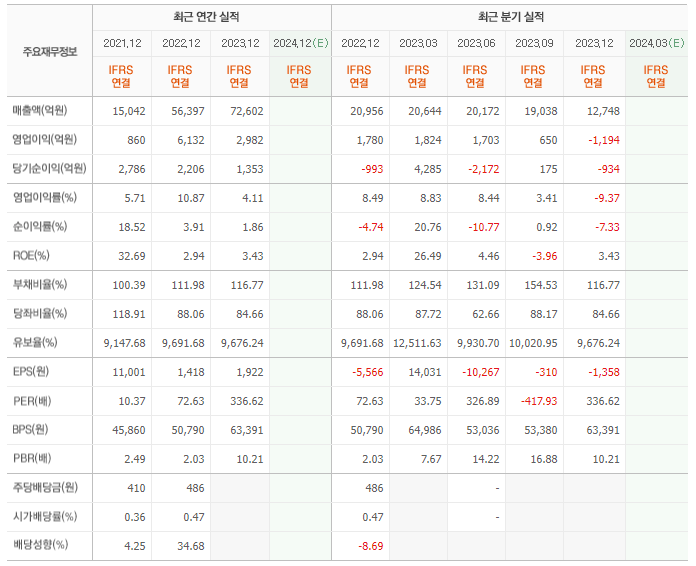Click the negative payout ratio -8.69
Screen dimensions: 696x566
(x=371, y=546)
